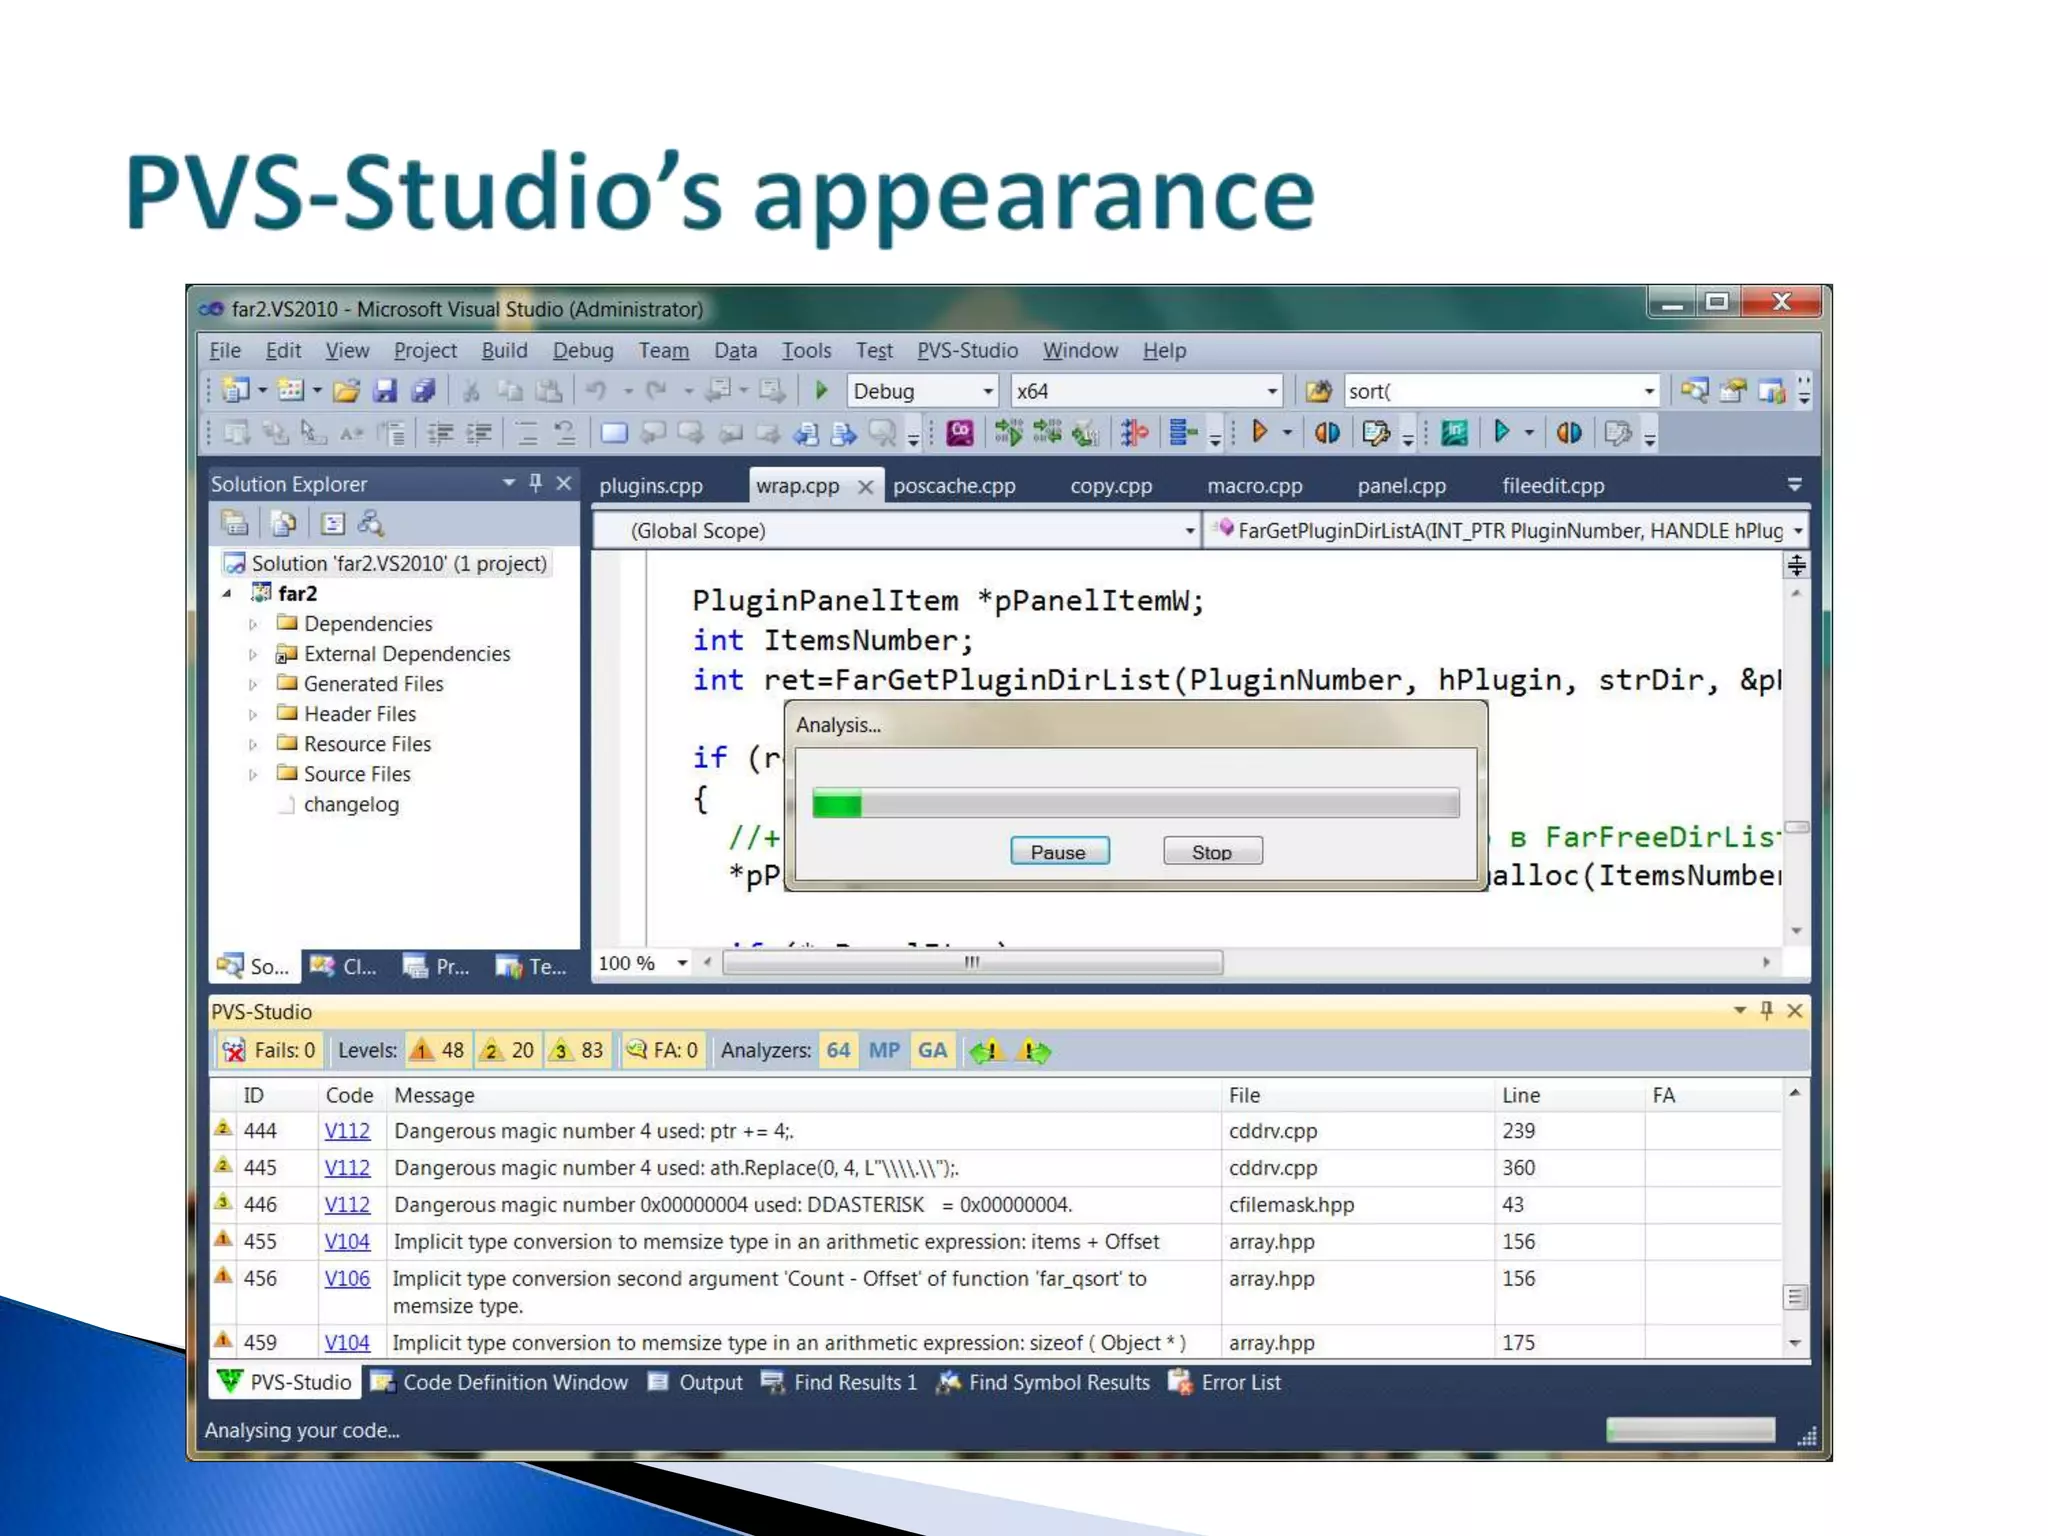2048x1536 pixels.
Task: Open the PVS-Studio menu
Action: (x=967, y=351)
